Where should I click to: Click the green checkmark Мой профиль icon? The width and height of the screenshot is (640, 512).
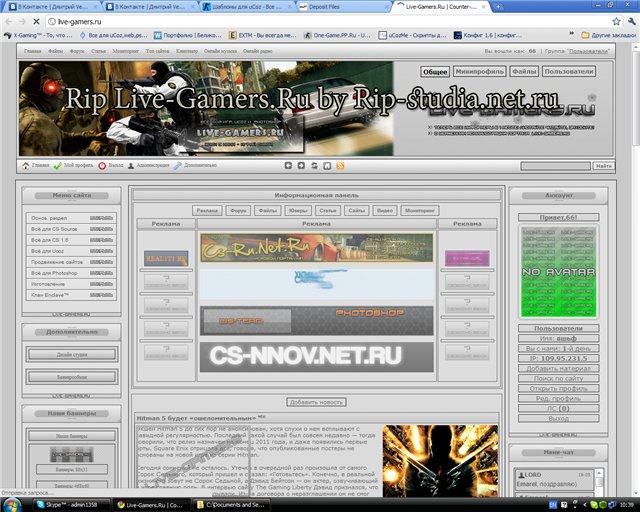(x=58, y=166)
